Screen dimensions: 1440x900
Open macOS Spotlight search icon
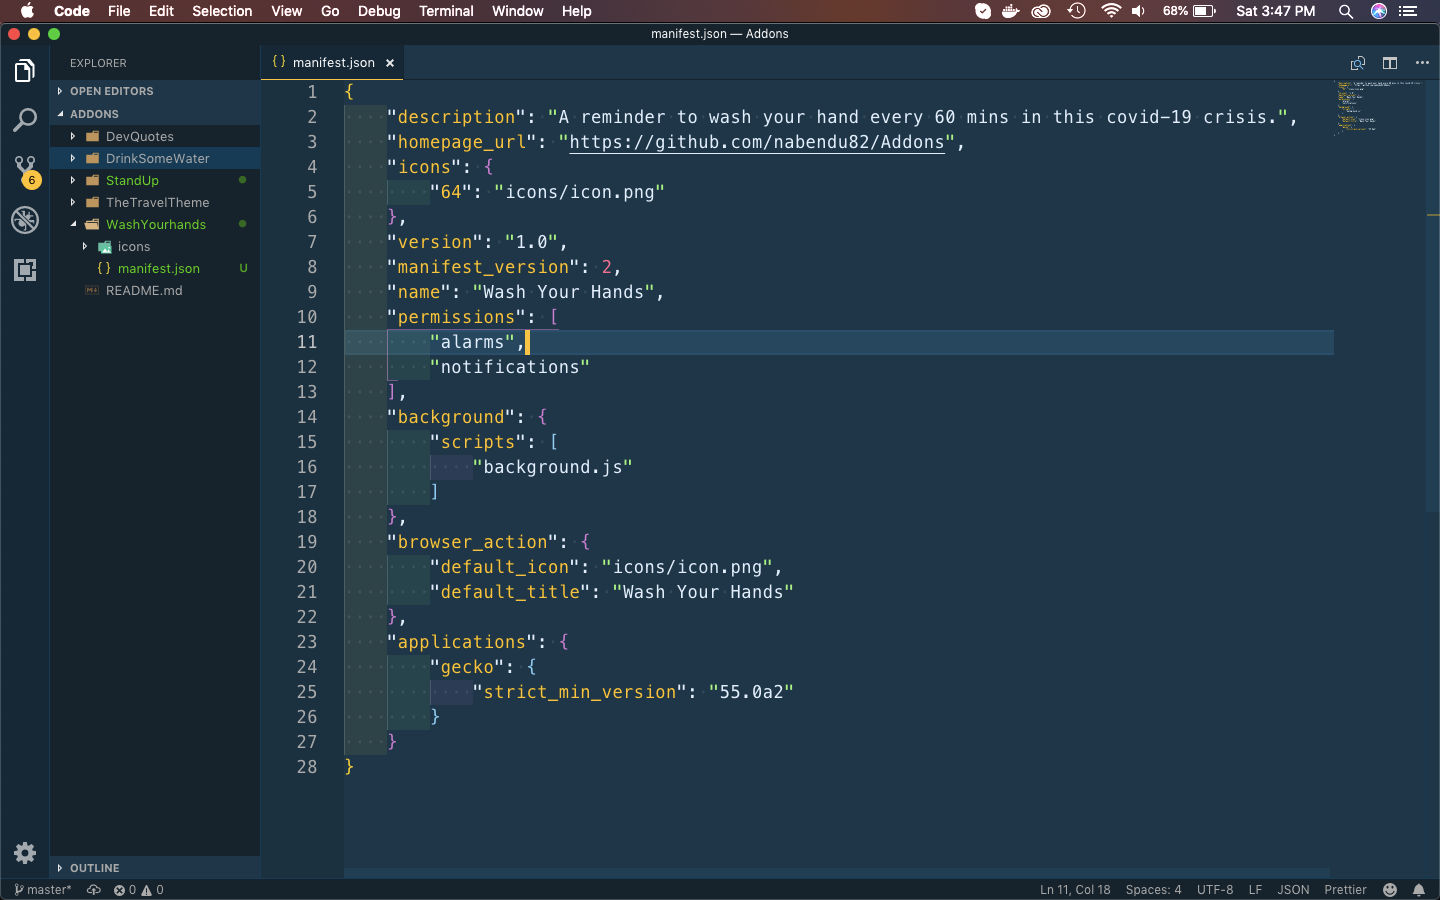[1346, 11]
